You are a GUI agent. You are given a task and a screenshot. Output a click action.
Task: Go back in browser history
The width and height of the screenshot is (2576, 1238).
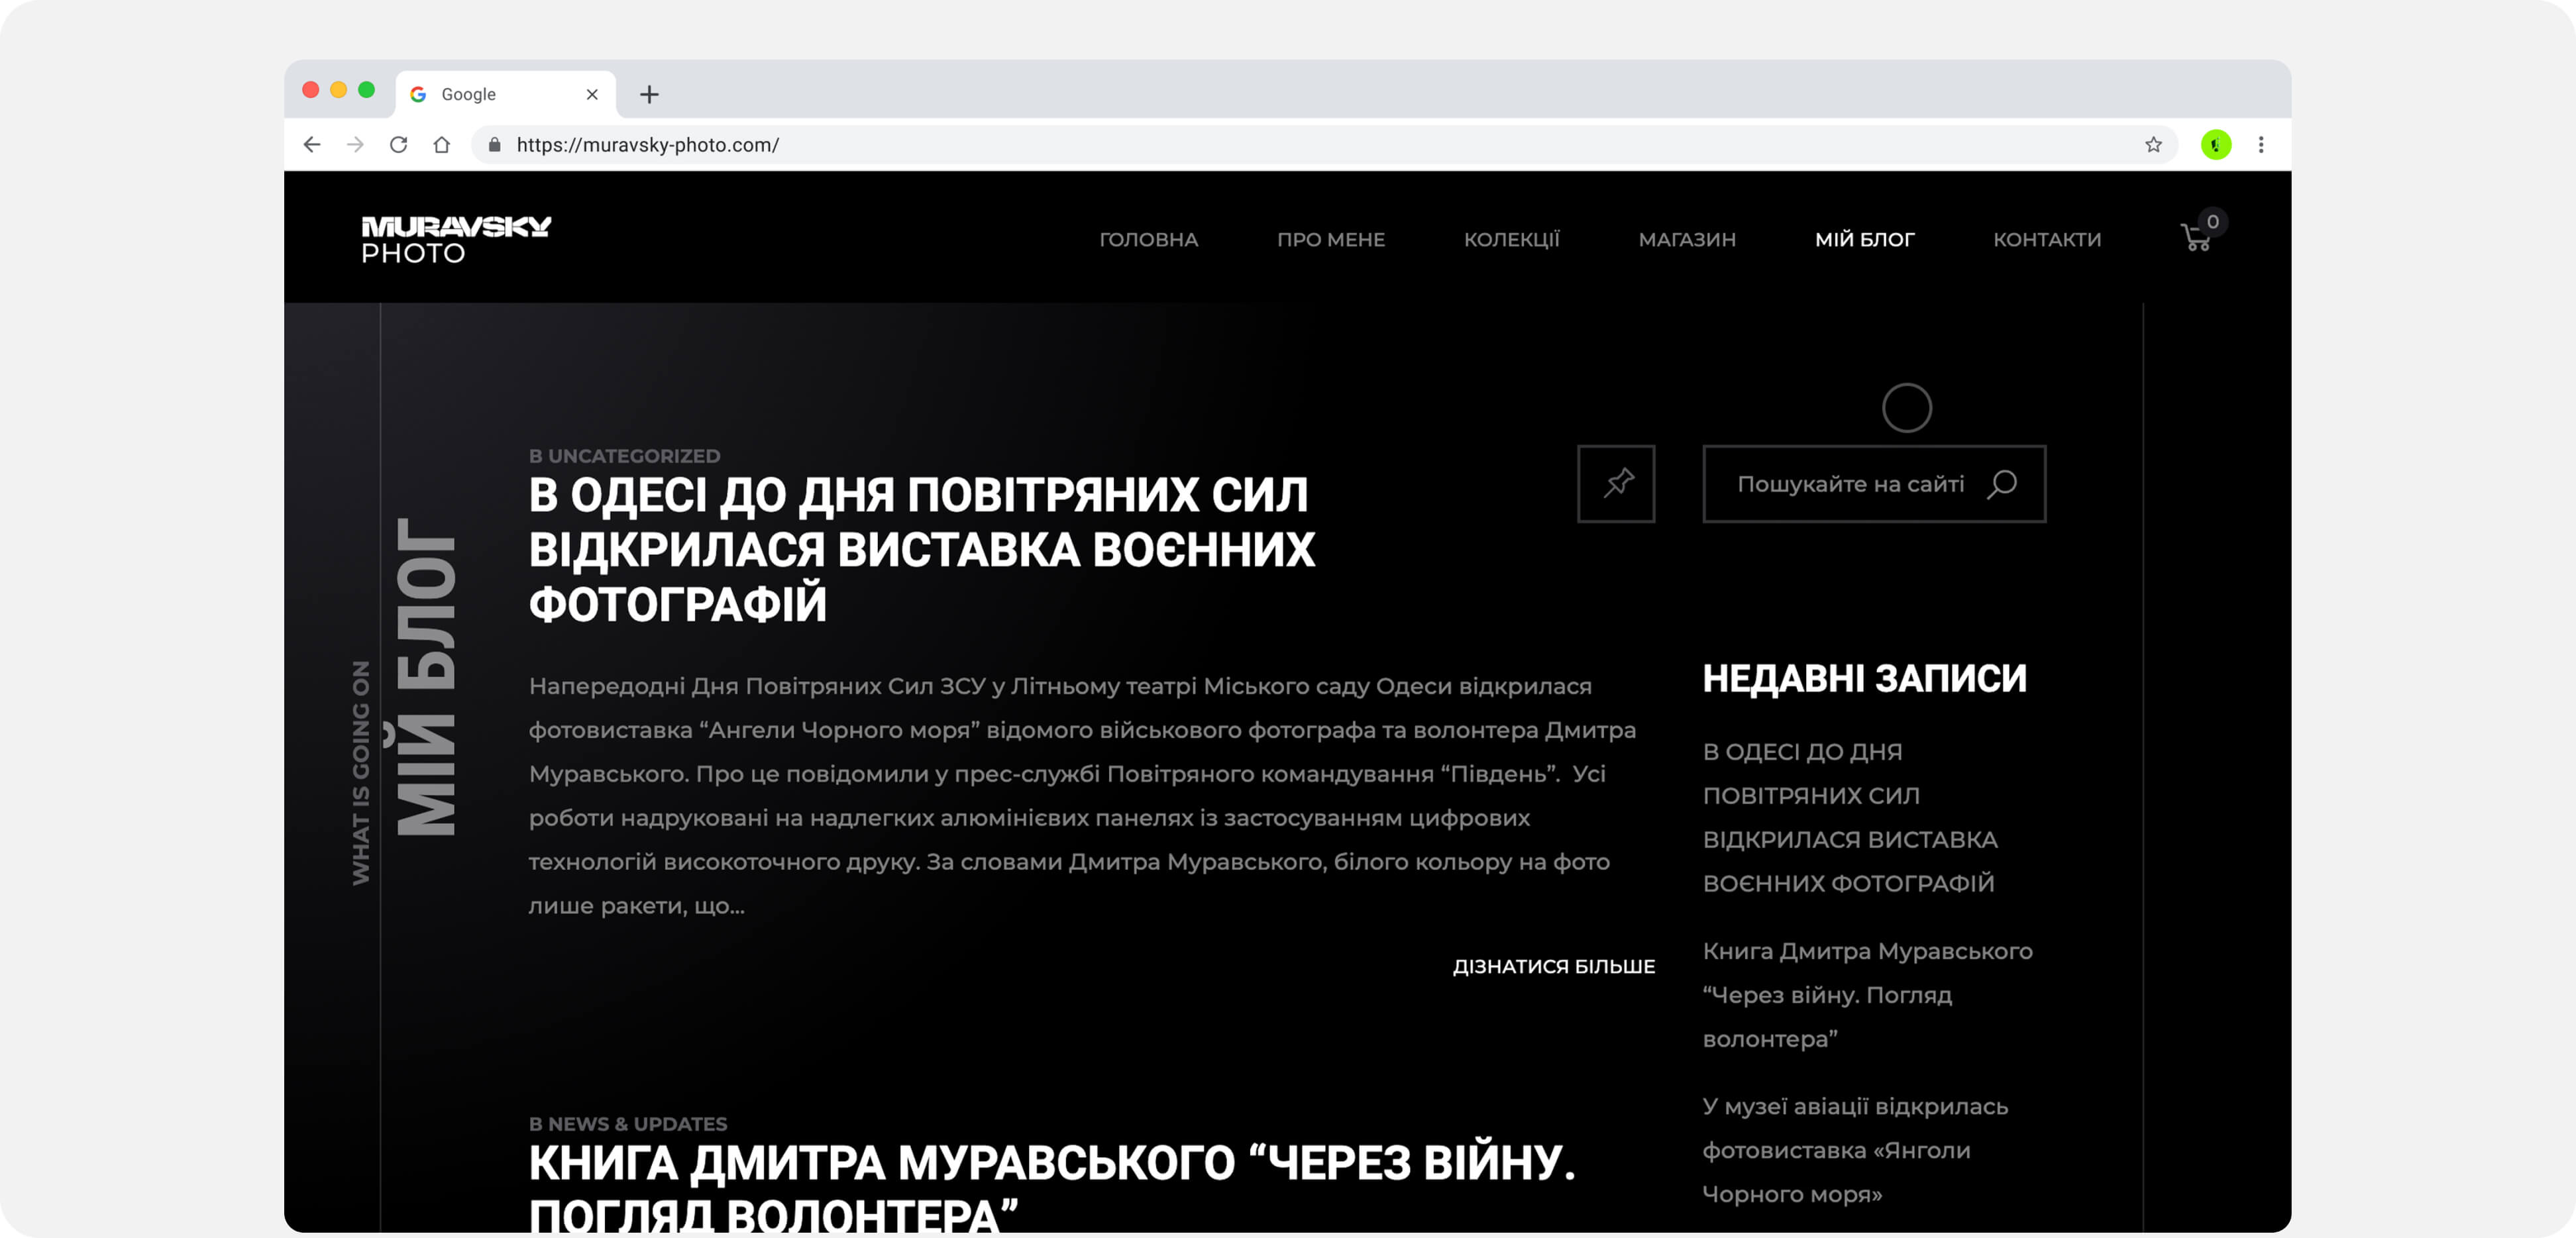[x=312, y=145]
